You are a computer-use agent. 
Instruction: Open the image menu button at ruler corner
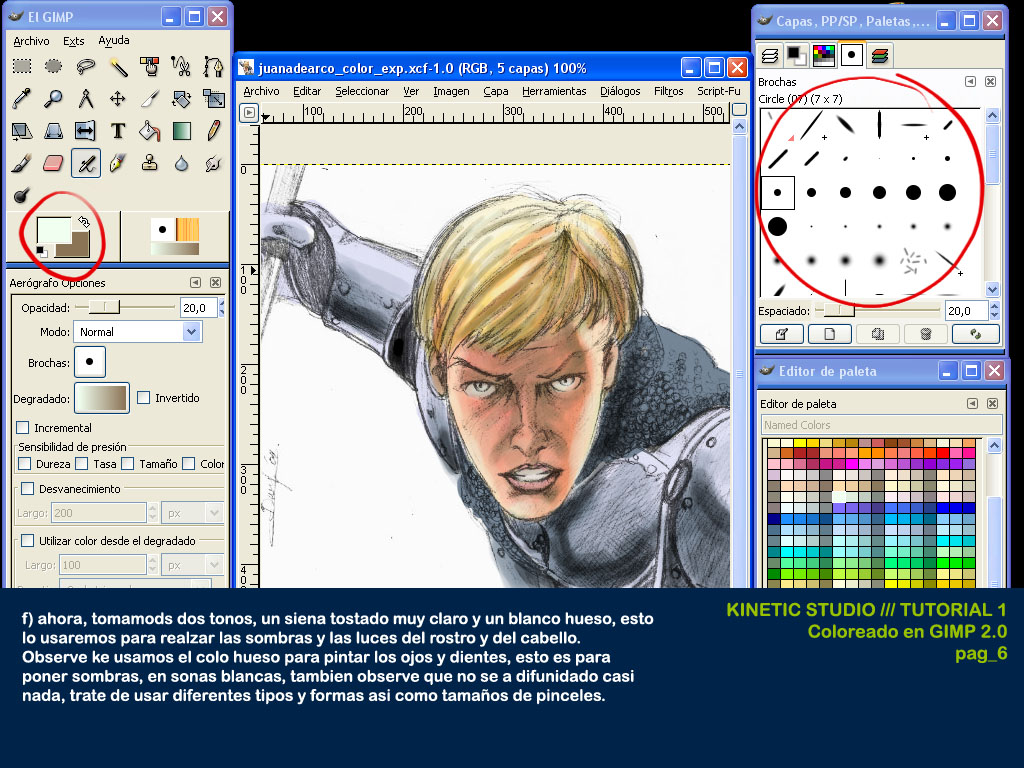pyautogui.click(x=249, y=112)
